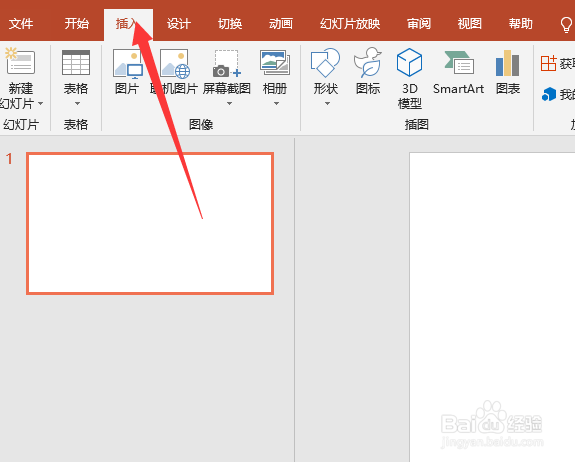Click the 获取加载项 add-ins store icon
Viewport: 575px width, 462px height.
(549, 63)
